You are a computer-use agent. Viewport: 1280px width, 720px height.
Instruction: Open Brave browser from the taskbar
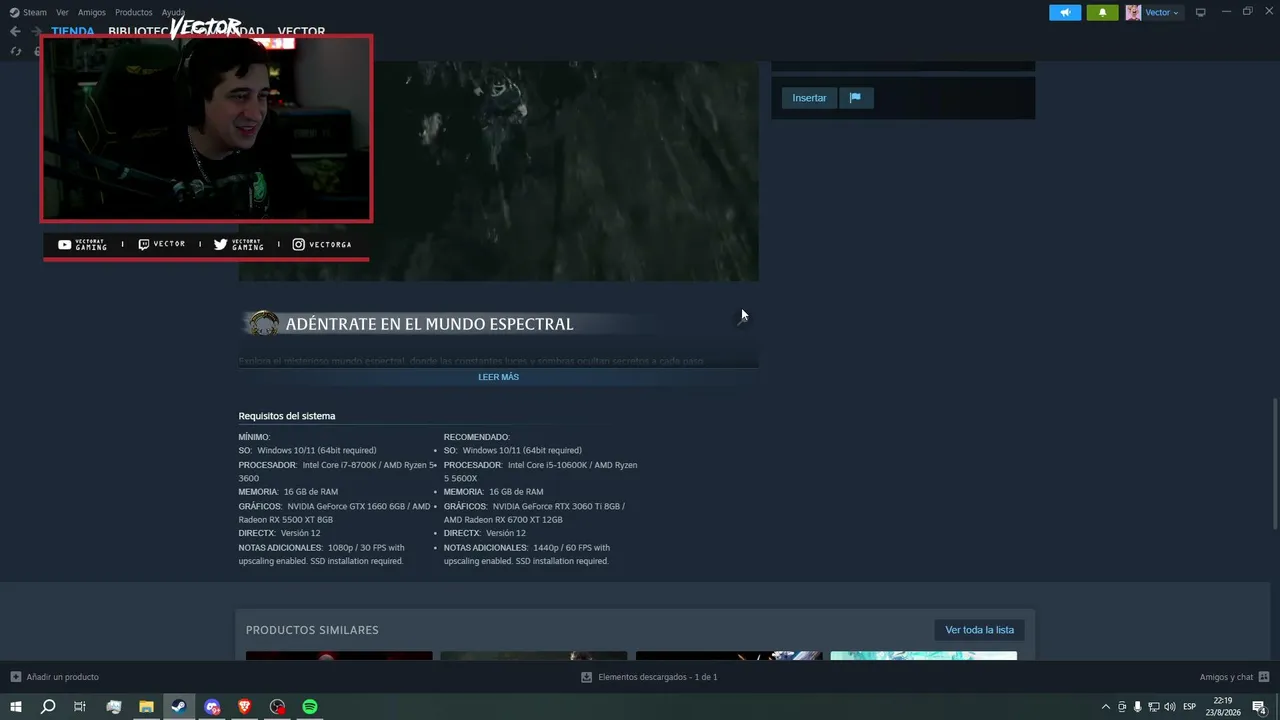[x=245, y=707]
